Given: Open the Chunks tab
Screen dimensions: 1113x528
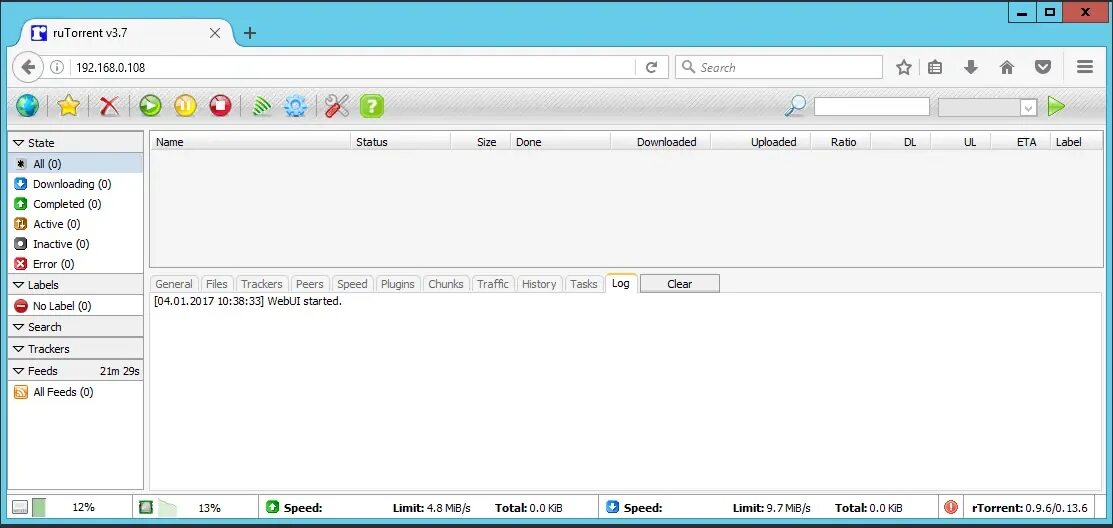Looking at the screenshot, I should pyautogui.click(x=446, y=284).
